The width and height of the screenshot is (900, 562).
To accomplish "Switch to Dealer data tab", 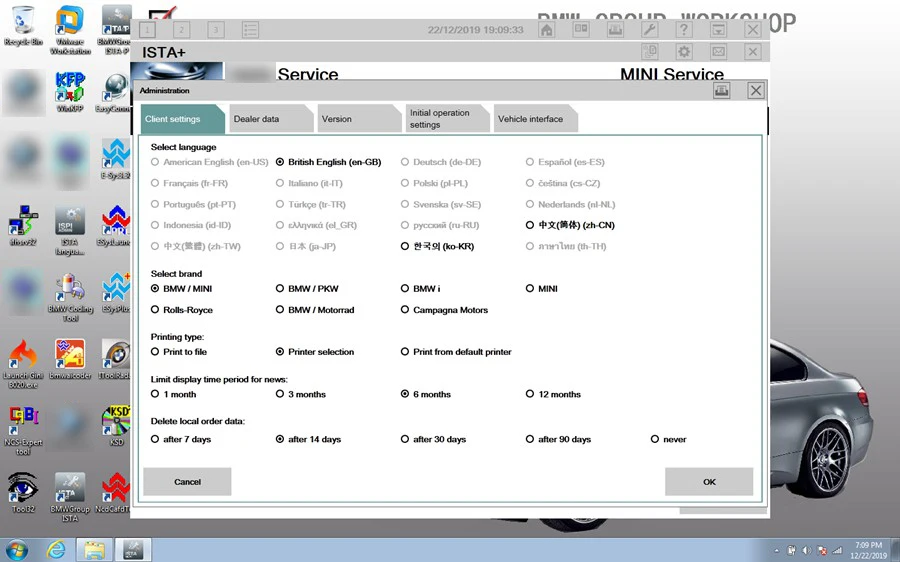I will (x=270, y=119).
